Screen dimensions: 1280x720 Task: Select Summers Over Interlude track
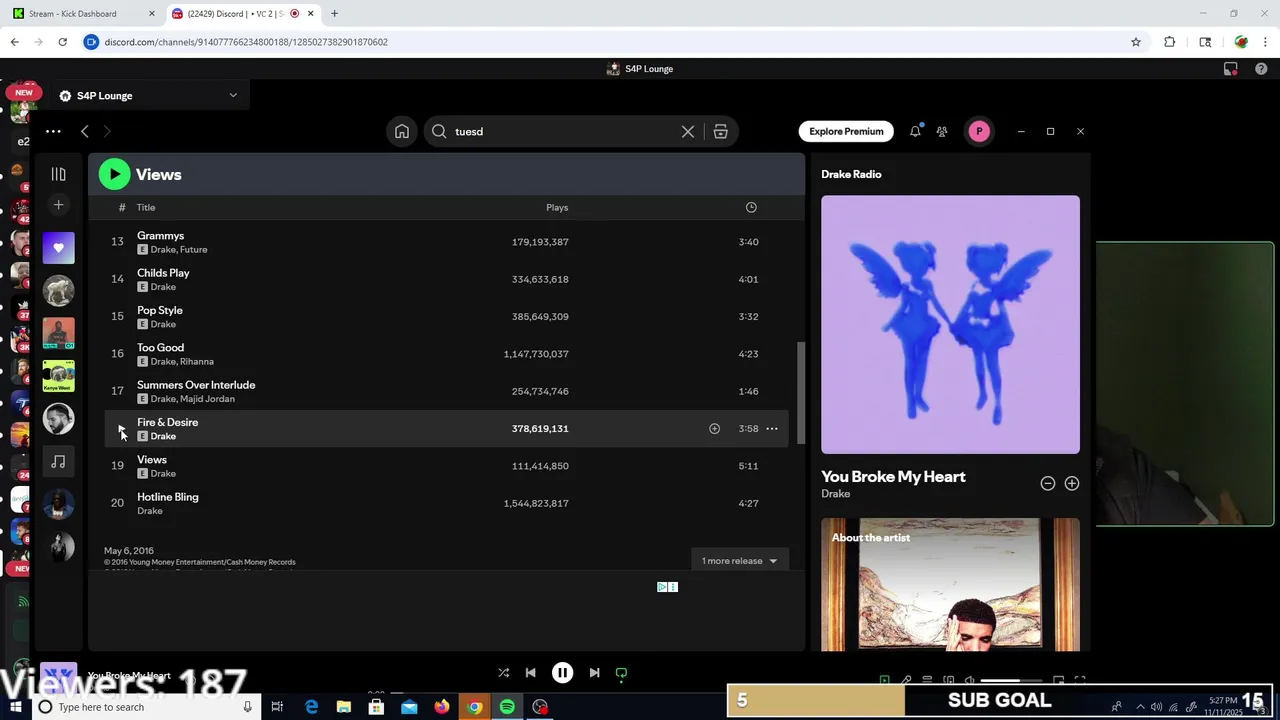[x=446, y=391]
